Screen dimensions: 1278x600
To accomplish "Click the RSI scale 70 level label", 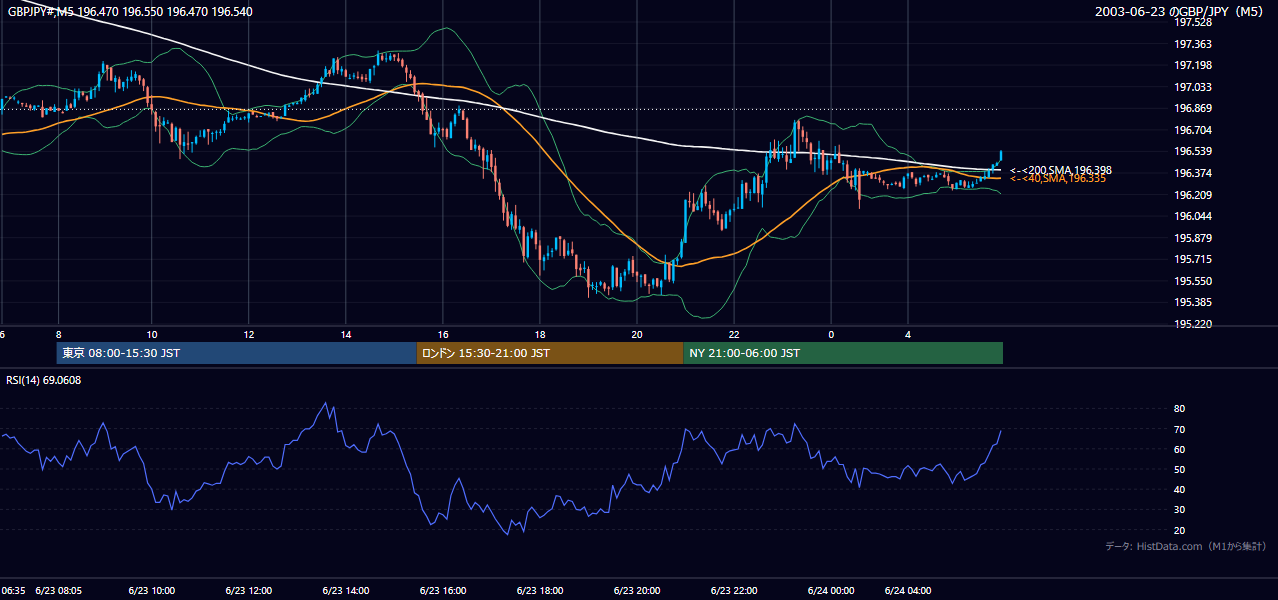I will (x=1179, y=429).
